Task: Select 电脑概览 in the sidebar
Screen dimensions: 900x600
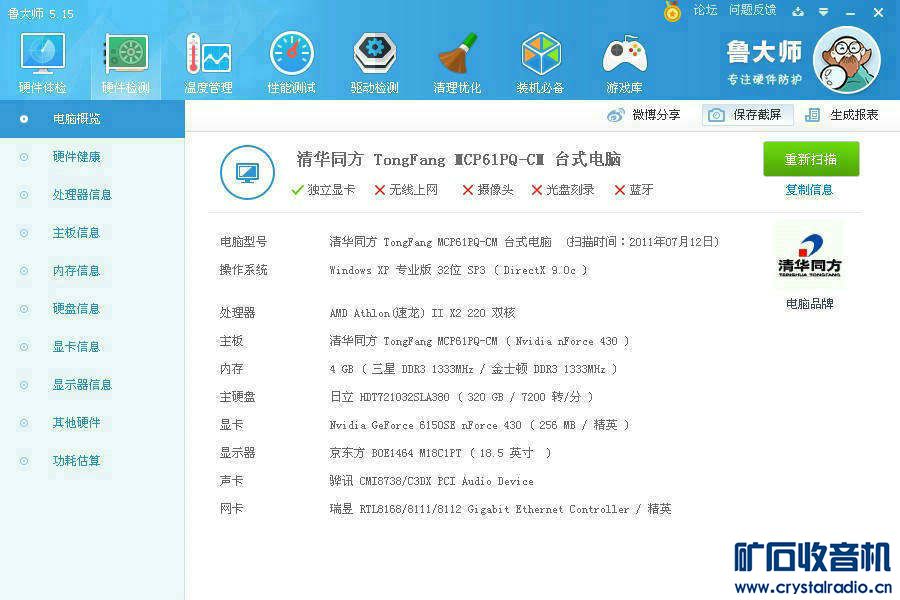Action: click(x=92, y=119)
